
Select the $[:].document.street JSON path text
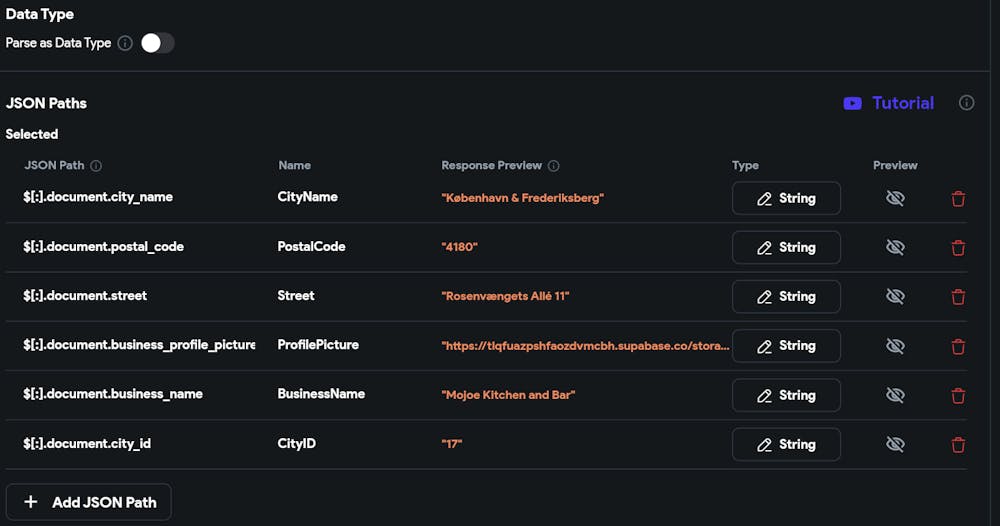(x=85, y=296)
